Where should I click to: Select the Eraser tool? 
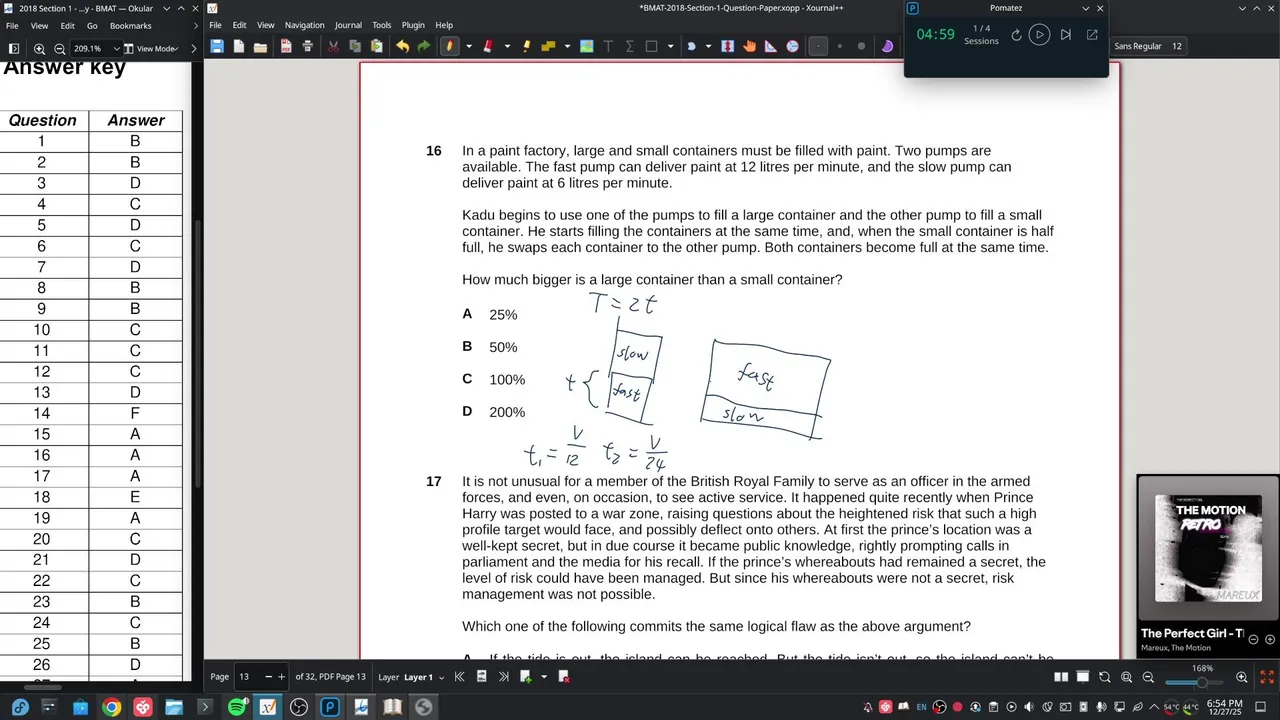pyautogui.click(x=488, y=46)
